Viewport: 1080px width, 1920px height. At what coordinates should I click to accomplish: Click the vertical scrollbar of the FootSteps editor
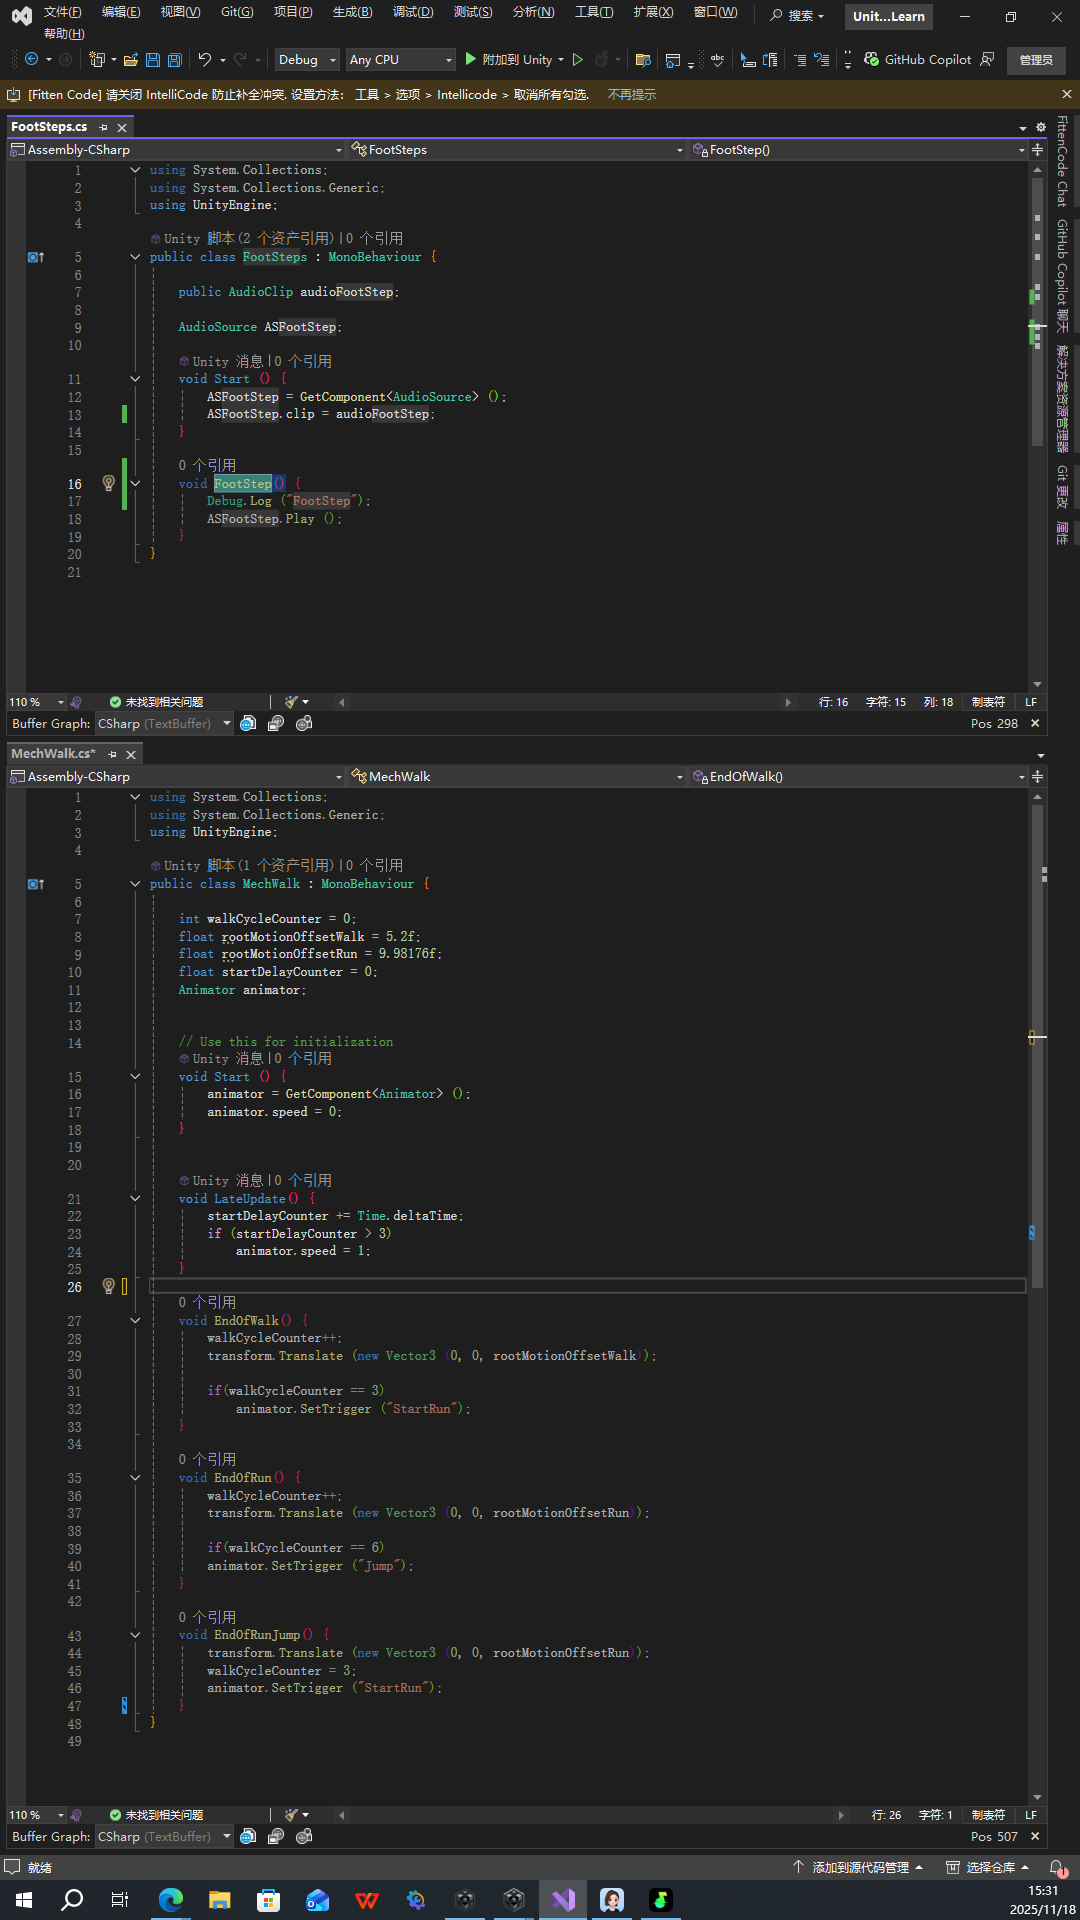coord(1037,427)
